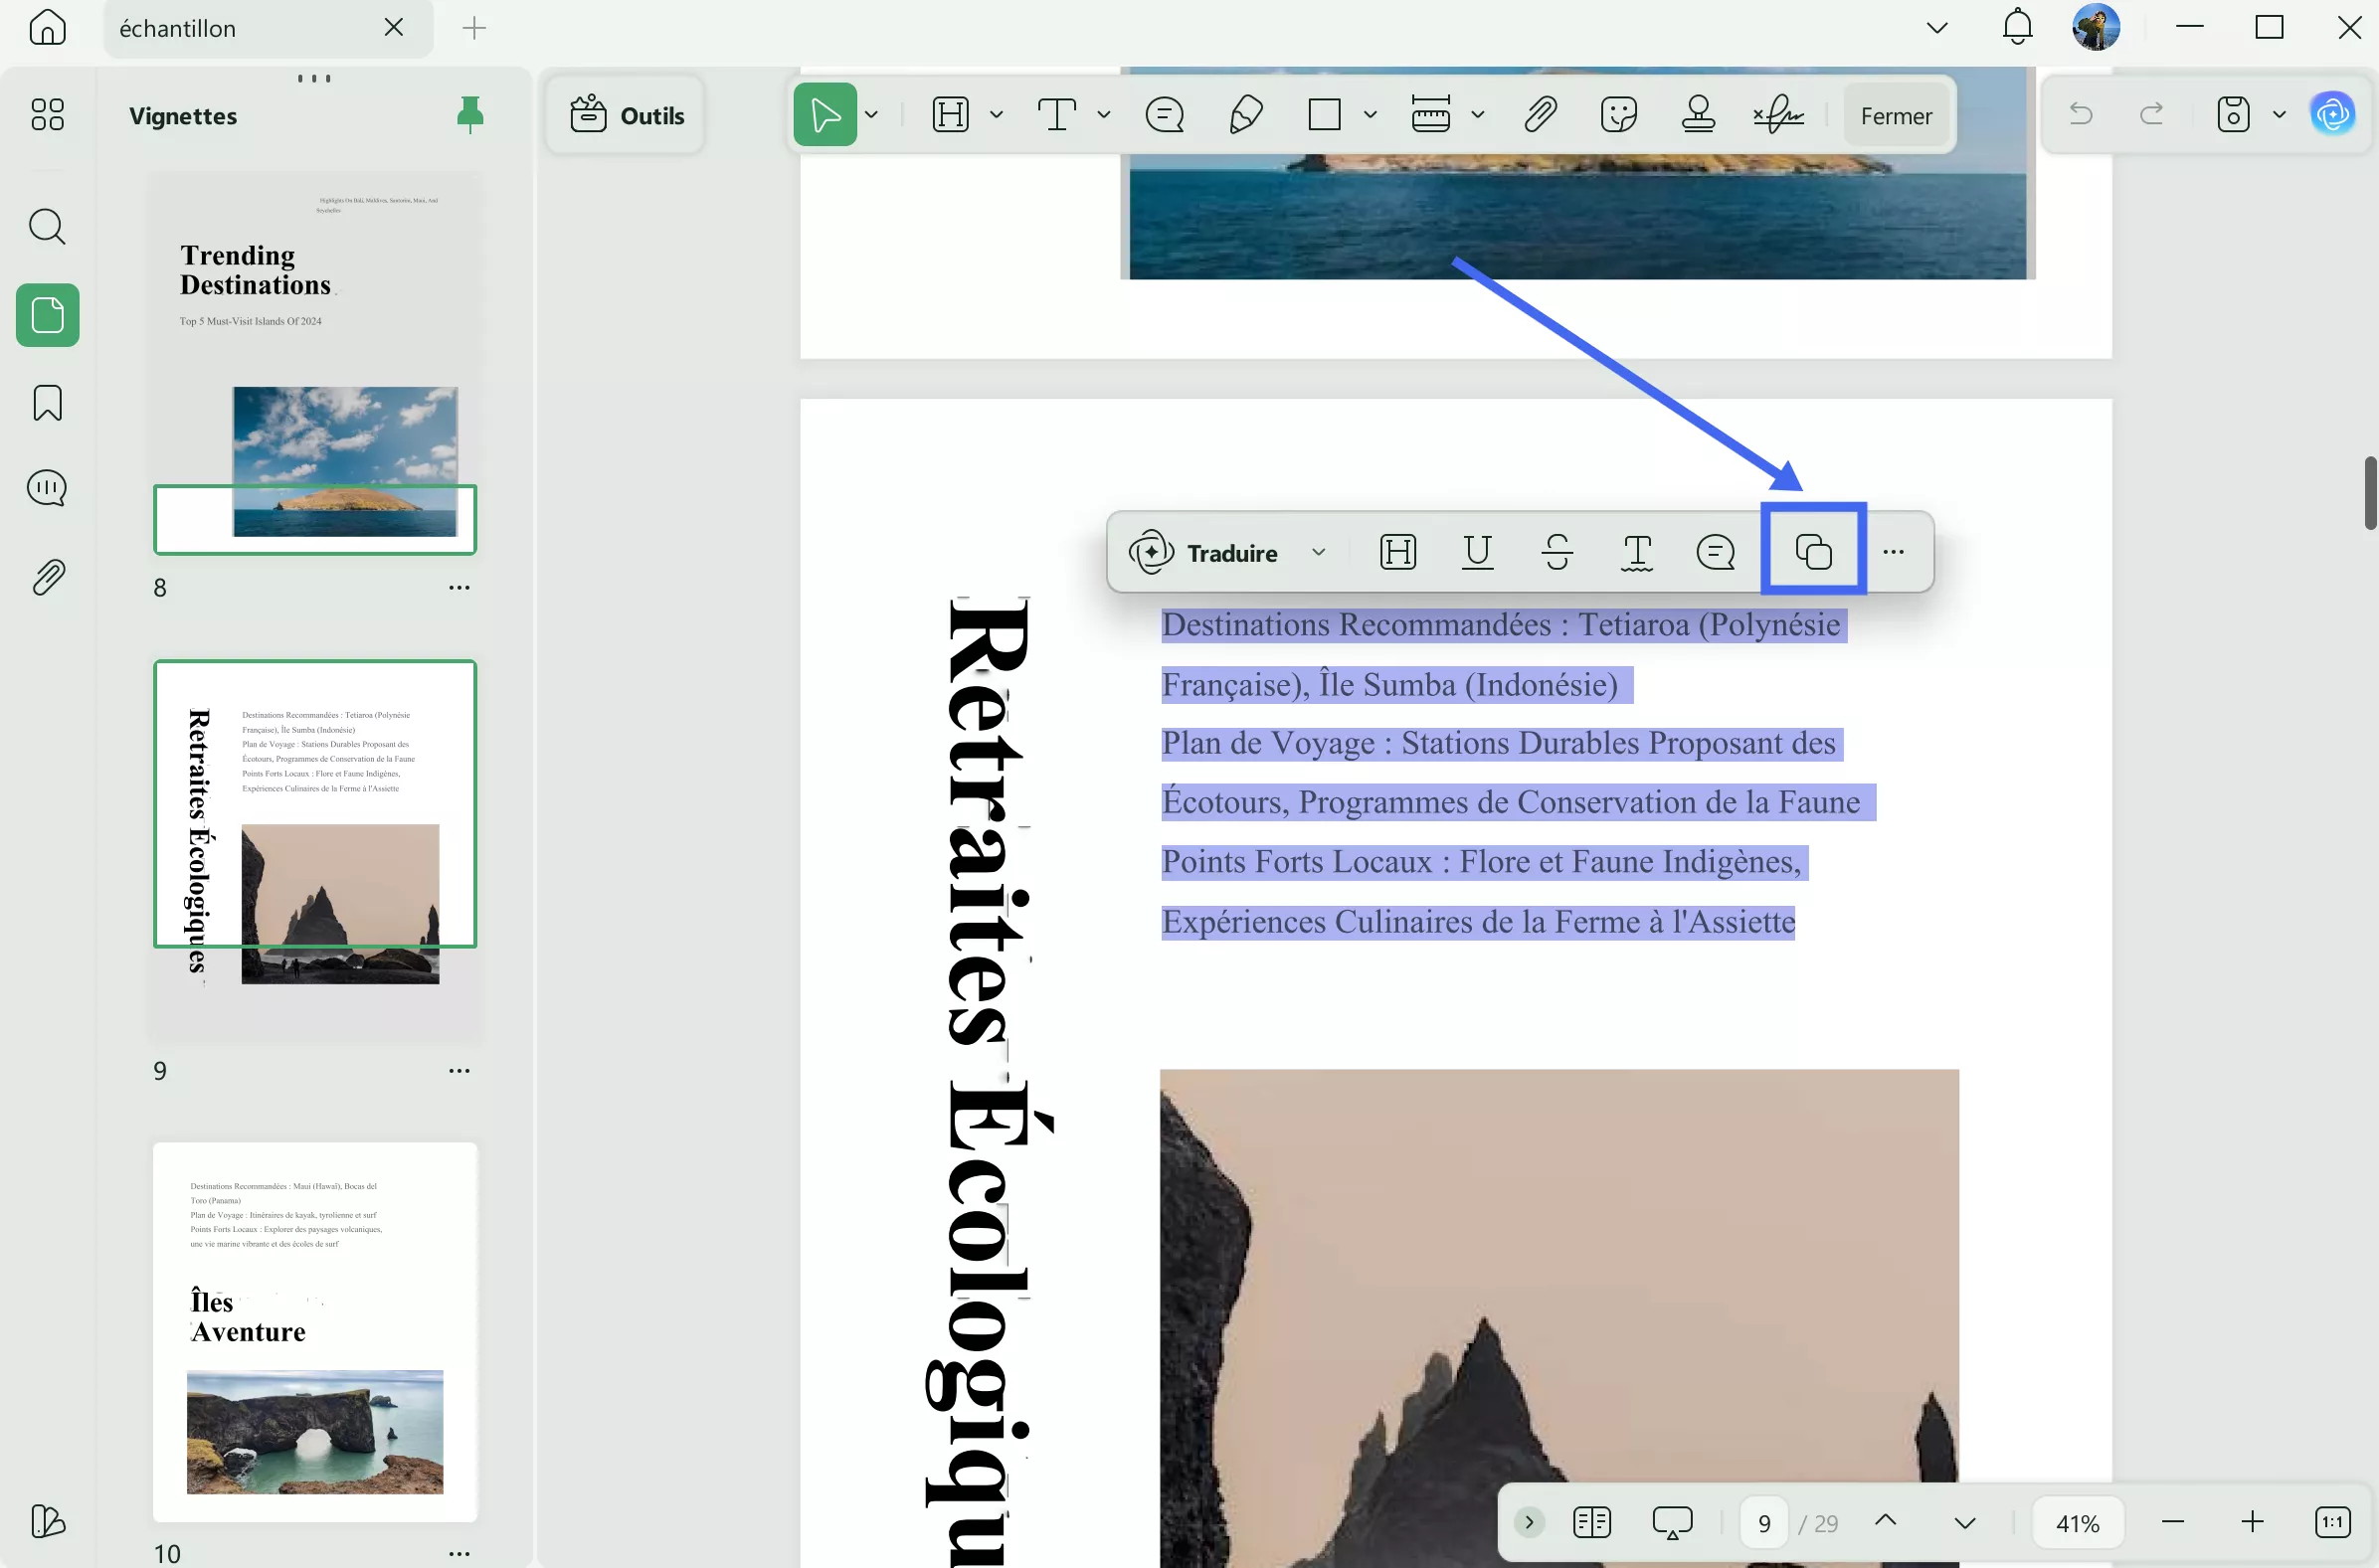Click the page number field showing 9
The height and width of the screenshot is (1568, 2379).
(1764, 1522)
